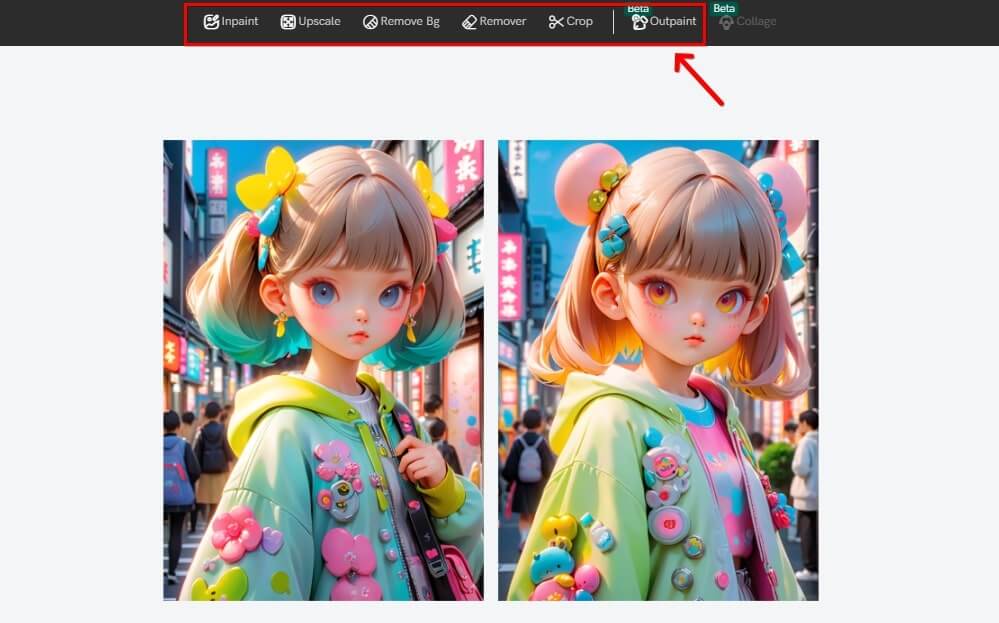Click the vertical divider before Outpaint
Viewport: 999px width, 623px height.
coord(614,22)
